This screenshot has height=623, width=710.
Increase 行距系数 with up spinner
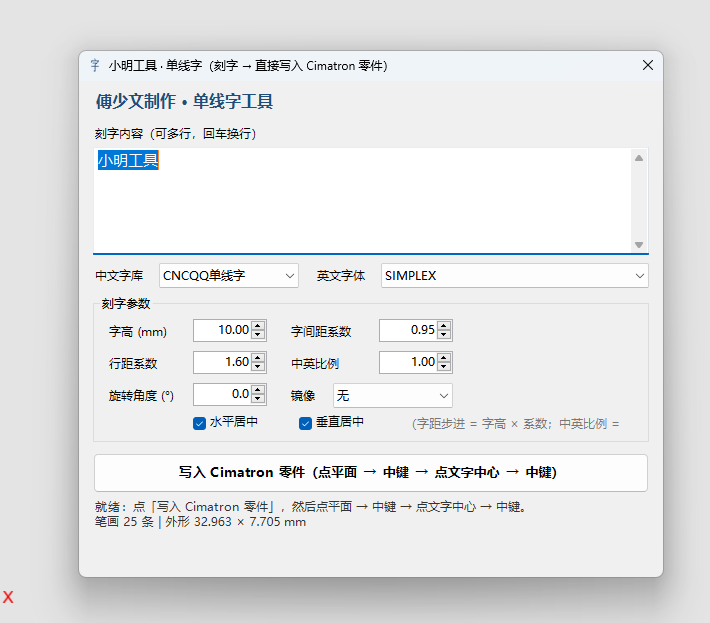coord(258,358)
